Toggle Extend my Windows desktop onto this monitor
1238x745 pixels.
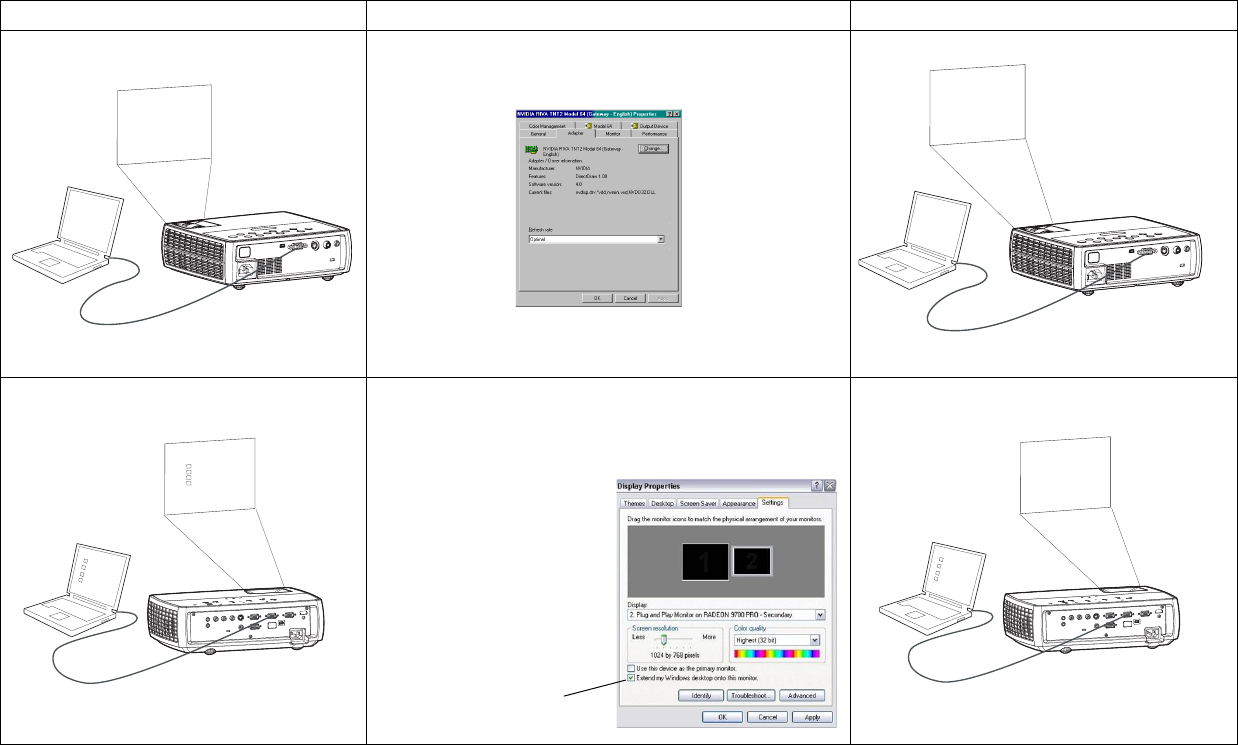[x=632, y=678]
